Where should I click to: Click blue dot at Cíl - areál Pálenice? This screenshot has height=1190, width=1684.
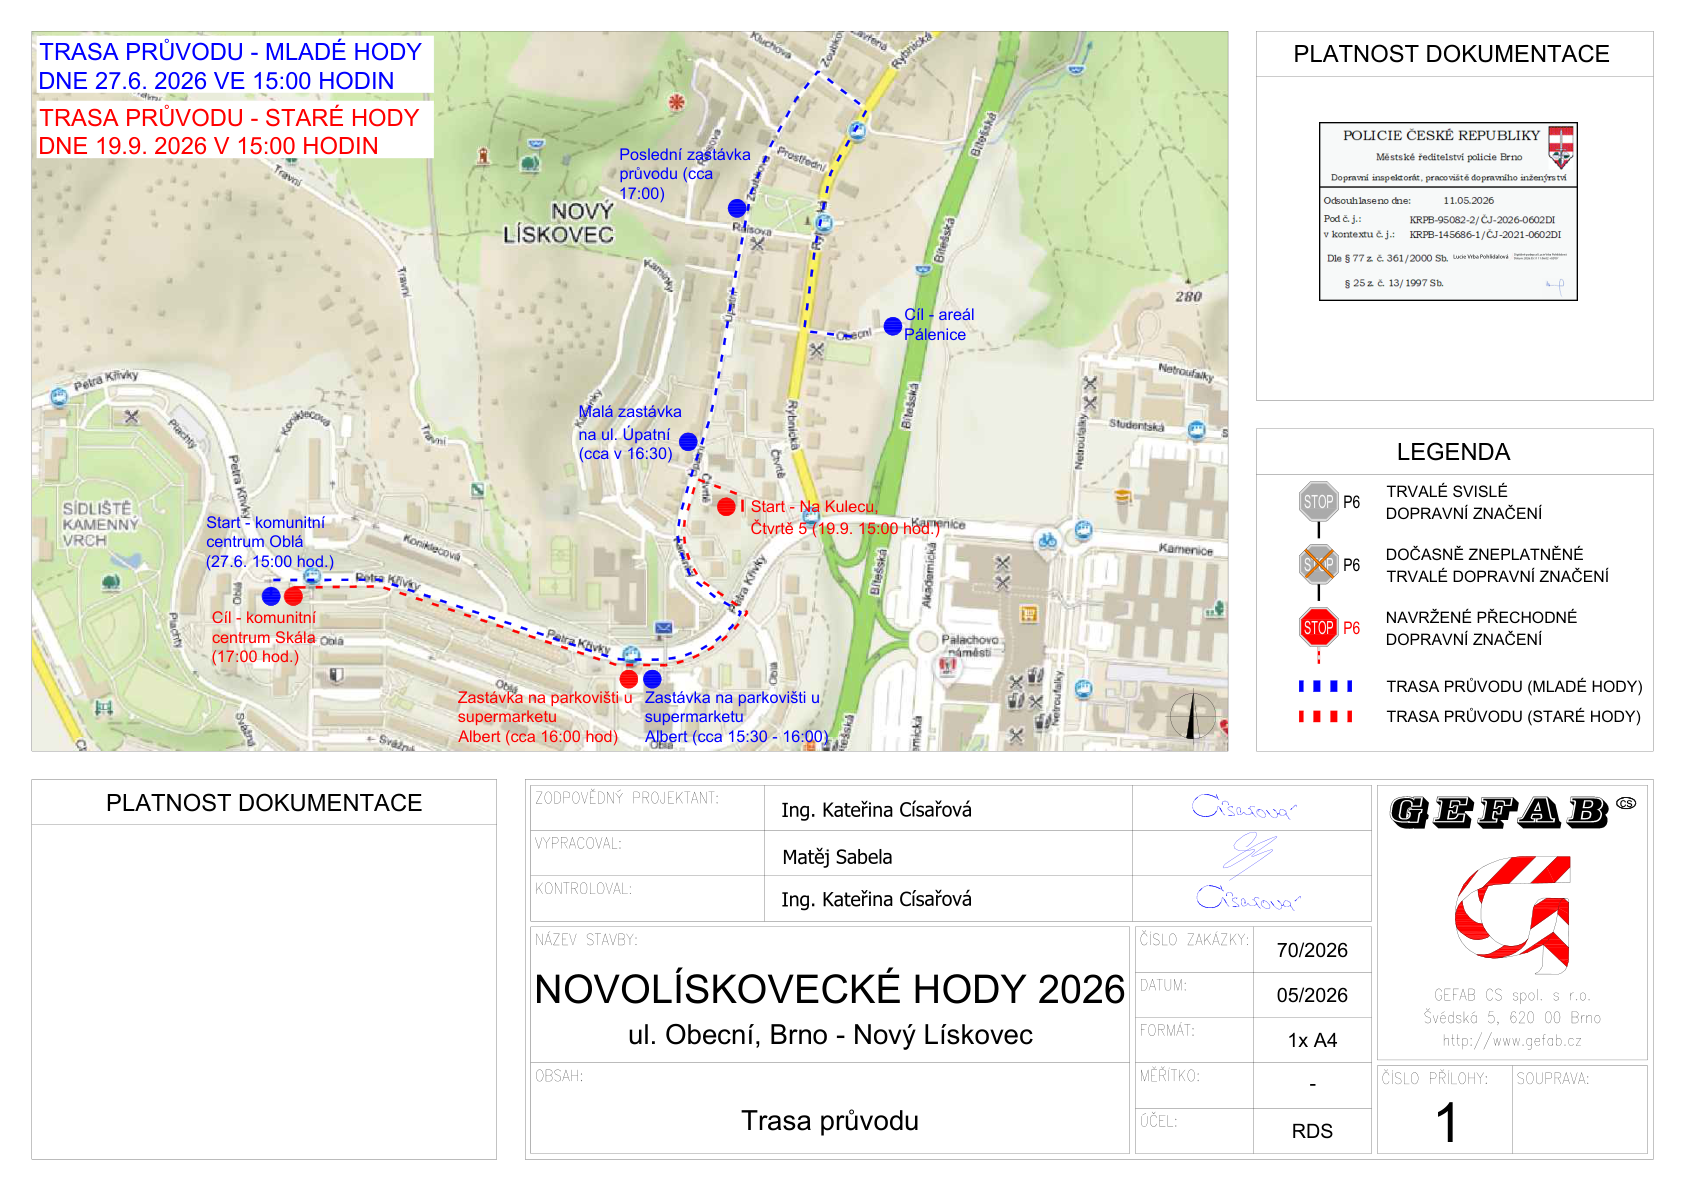coord(893,326)
